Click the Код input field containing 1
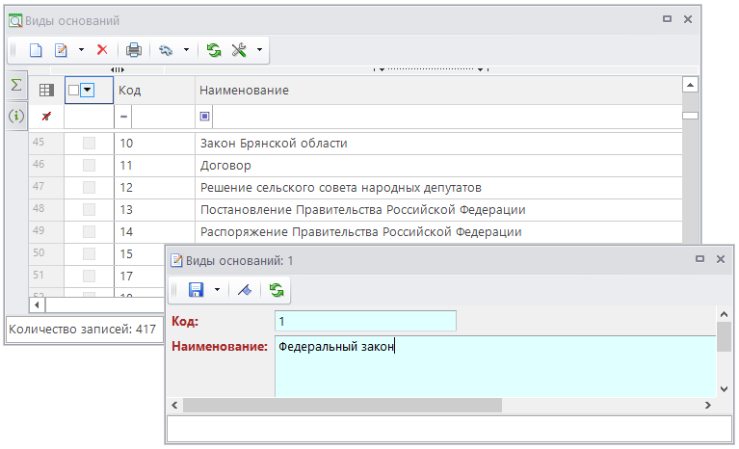Screen dimensions: 739x449 [365, 321]
